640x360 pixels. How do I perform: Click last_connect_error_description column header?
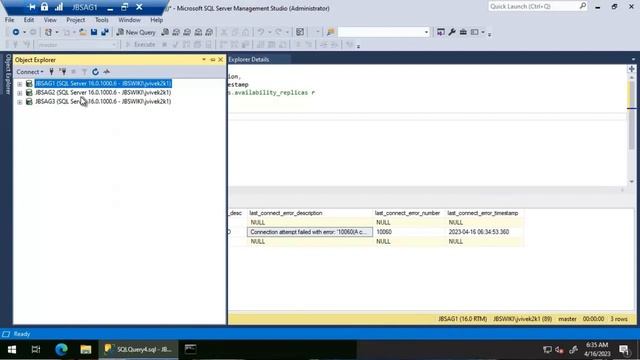click(310, 213)
